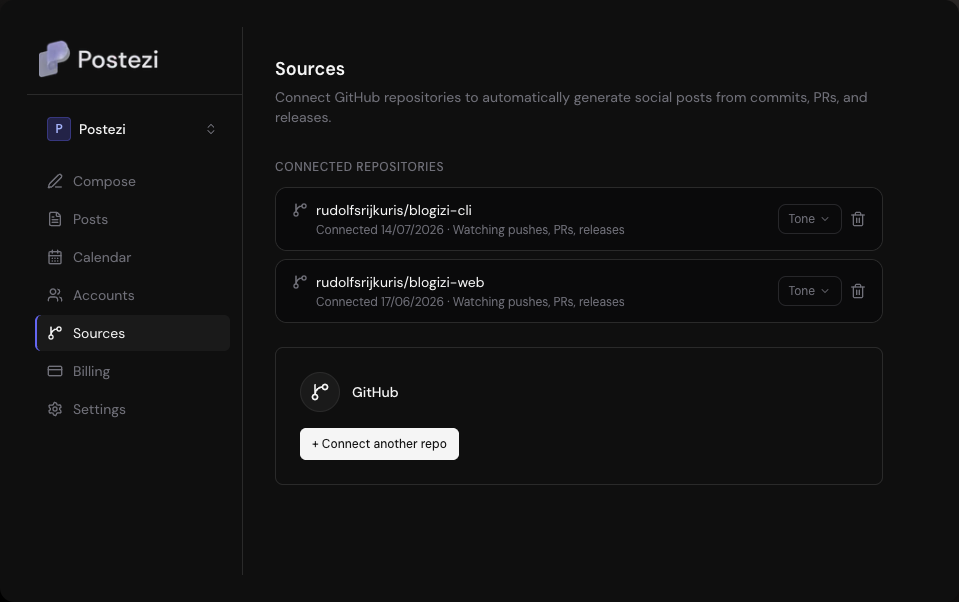The image size is (959, 602).
Task: Click the GitHub label in connect card
Action: coord(375,392)
